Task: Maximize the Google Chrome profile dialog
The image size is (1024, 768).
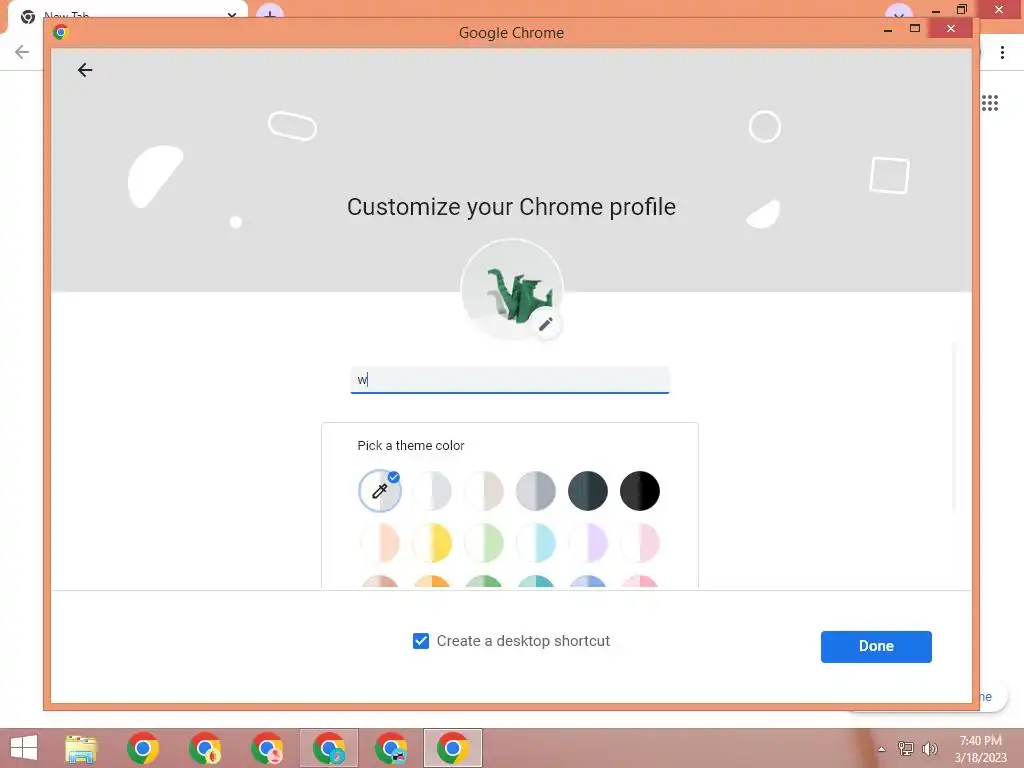Action: click(915, 28)
